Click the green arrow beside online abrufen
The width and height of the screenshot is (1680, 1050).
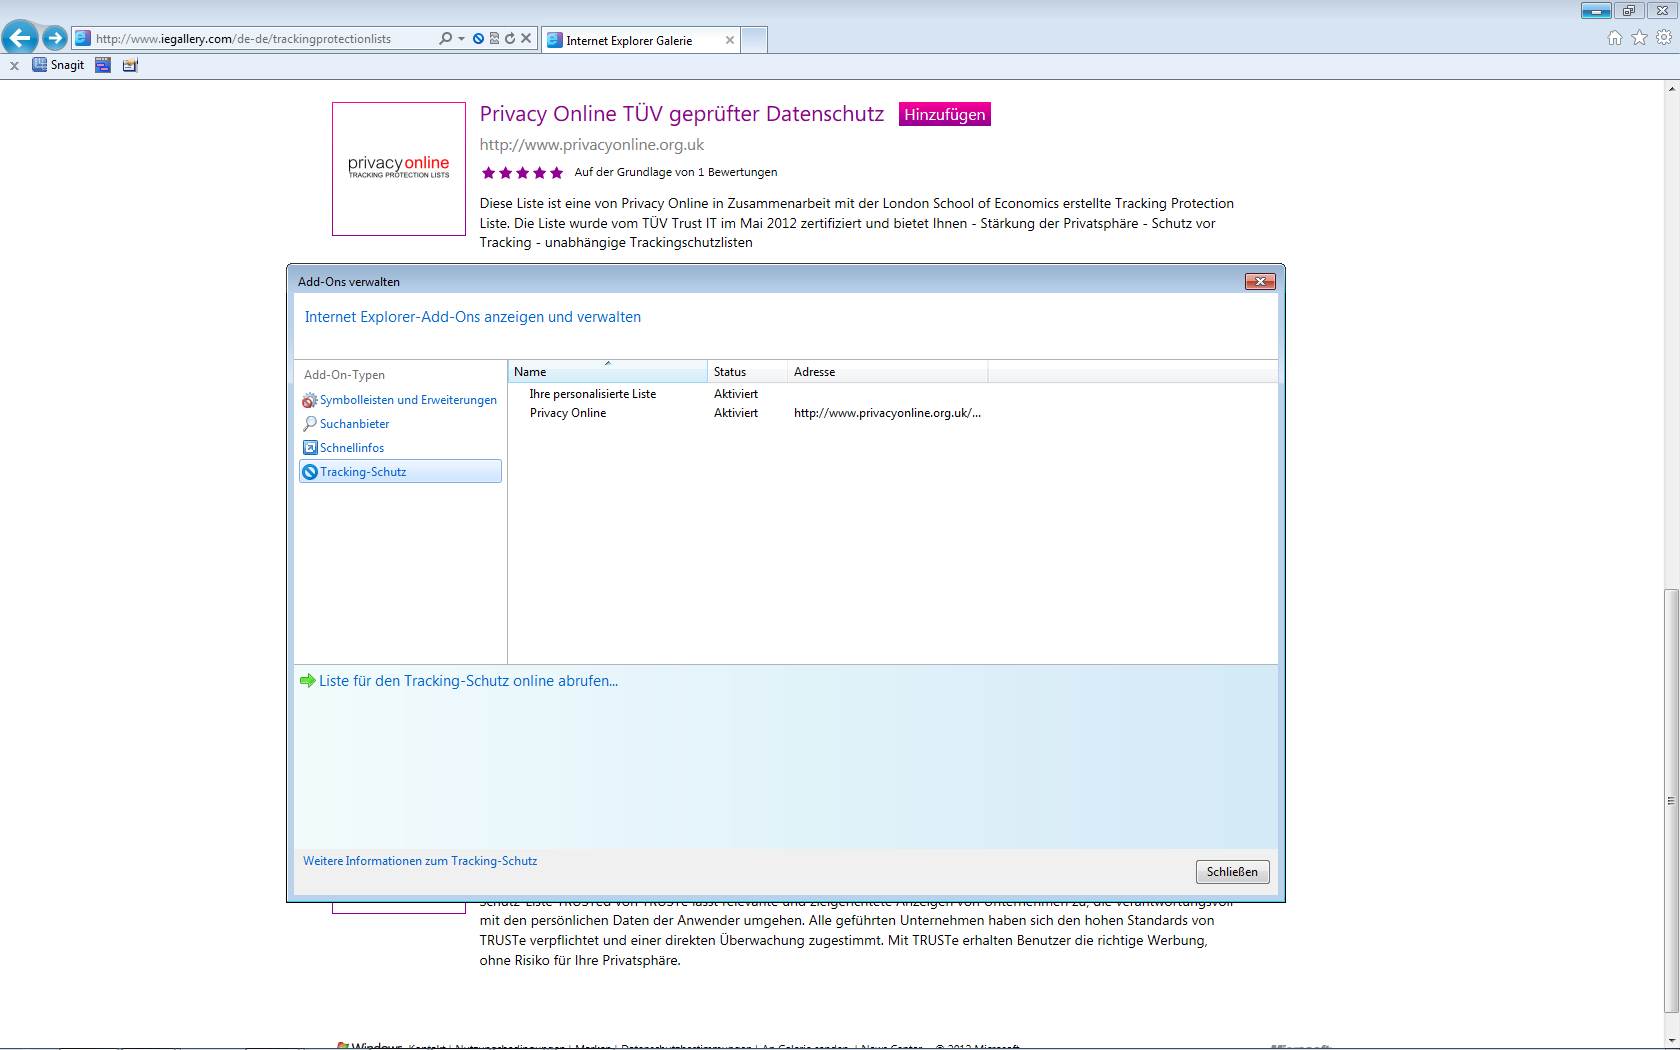tap(308, 681)
